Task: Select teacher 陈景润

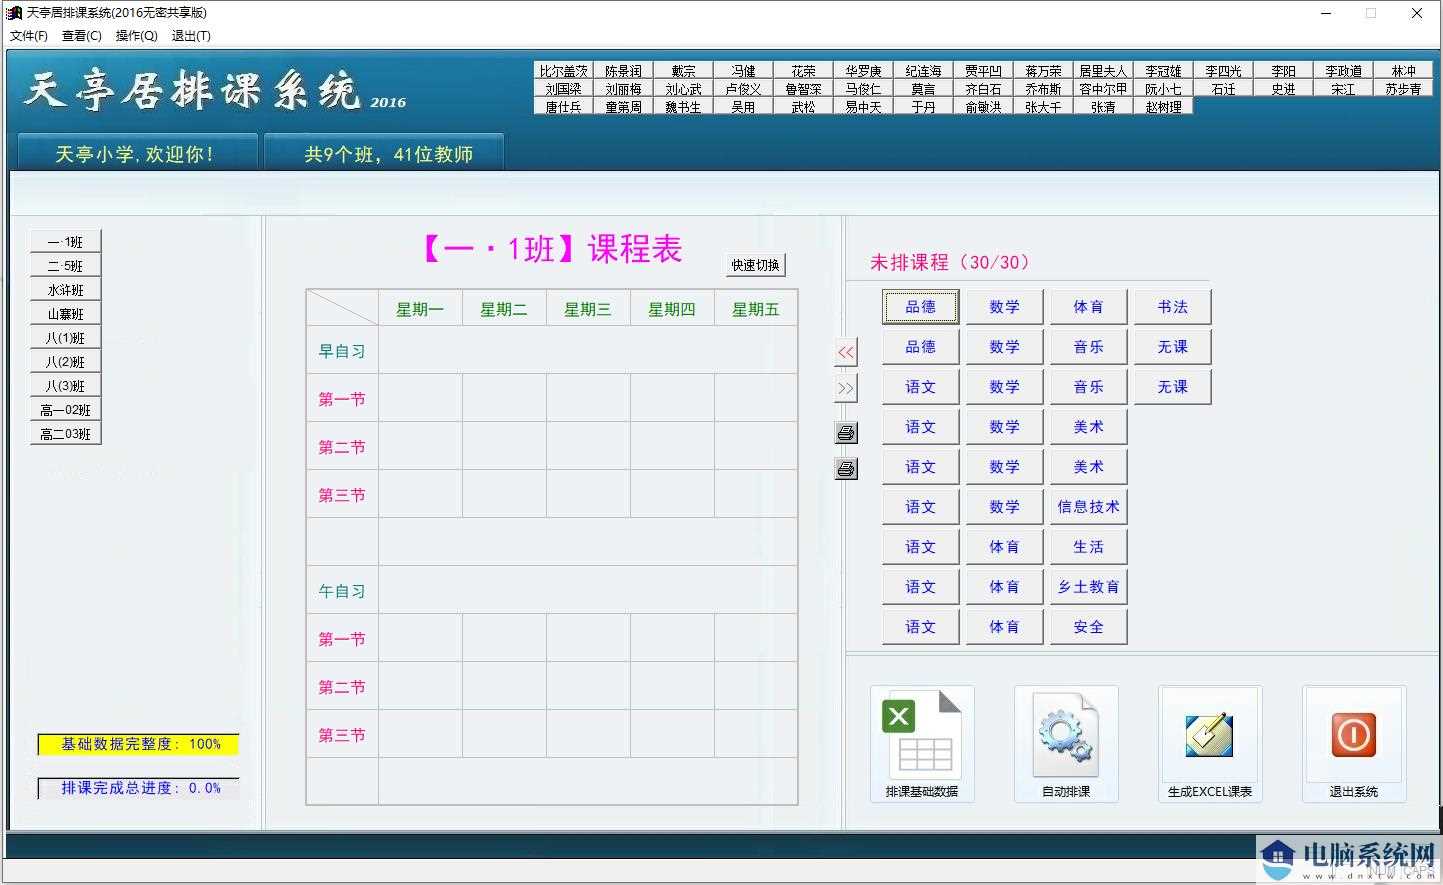Action: tap(624, 71)
